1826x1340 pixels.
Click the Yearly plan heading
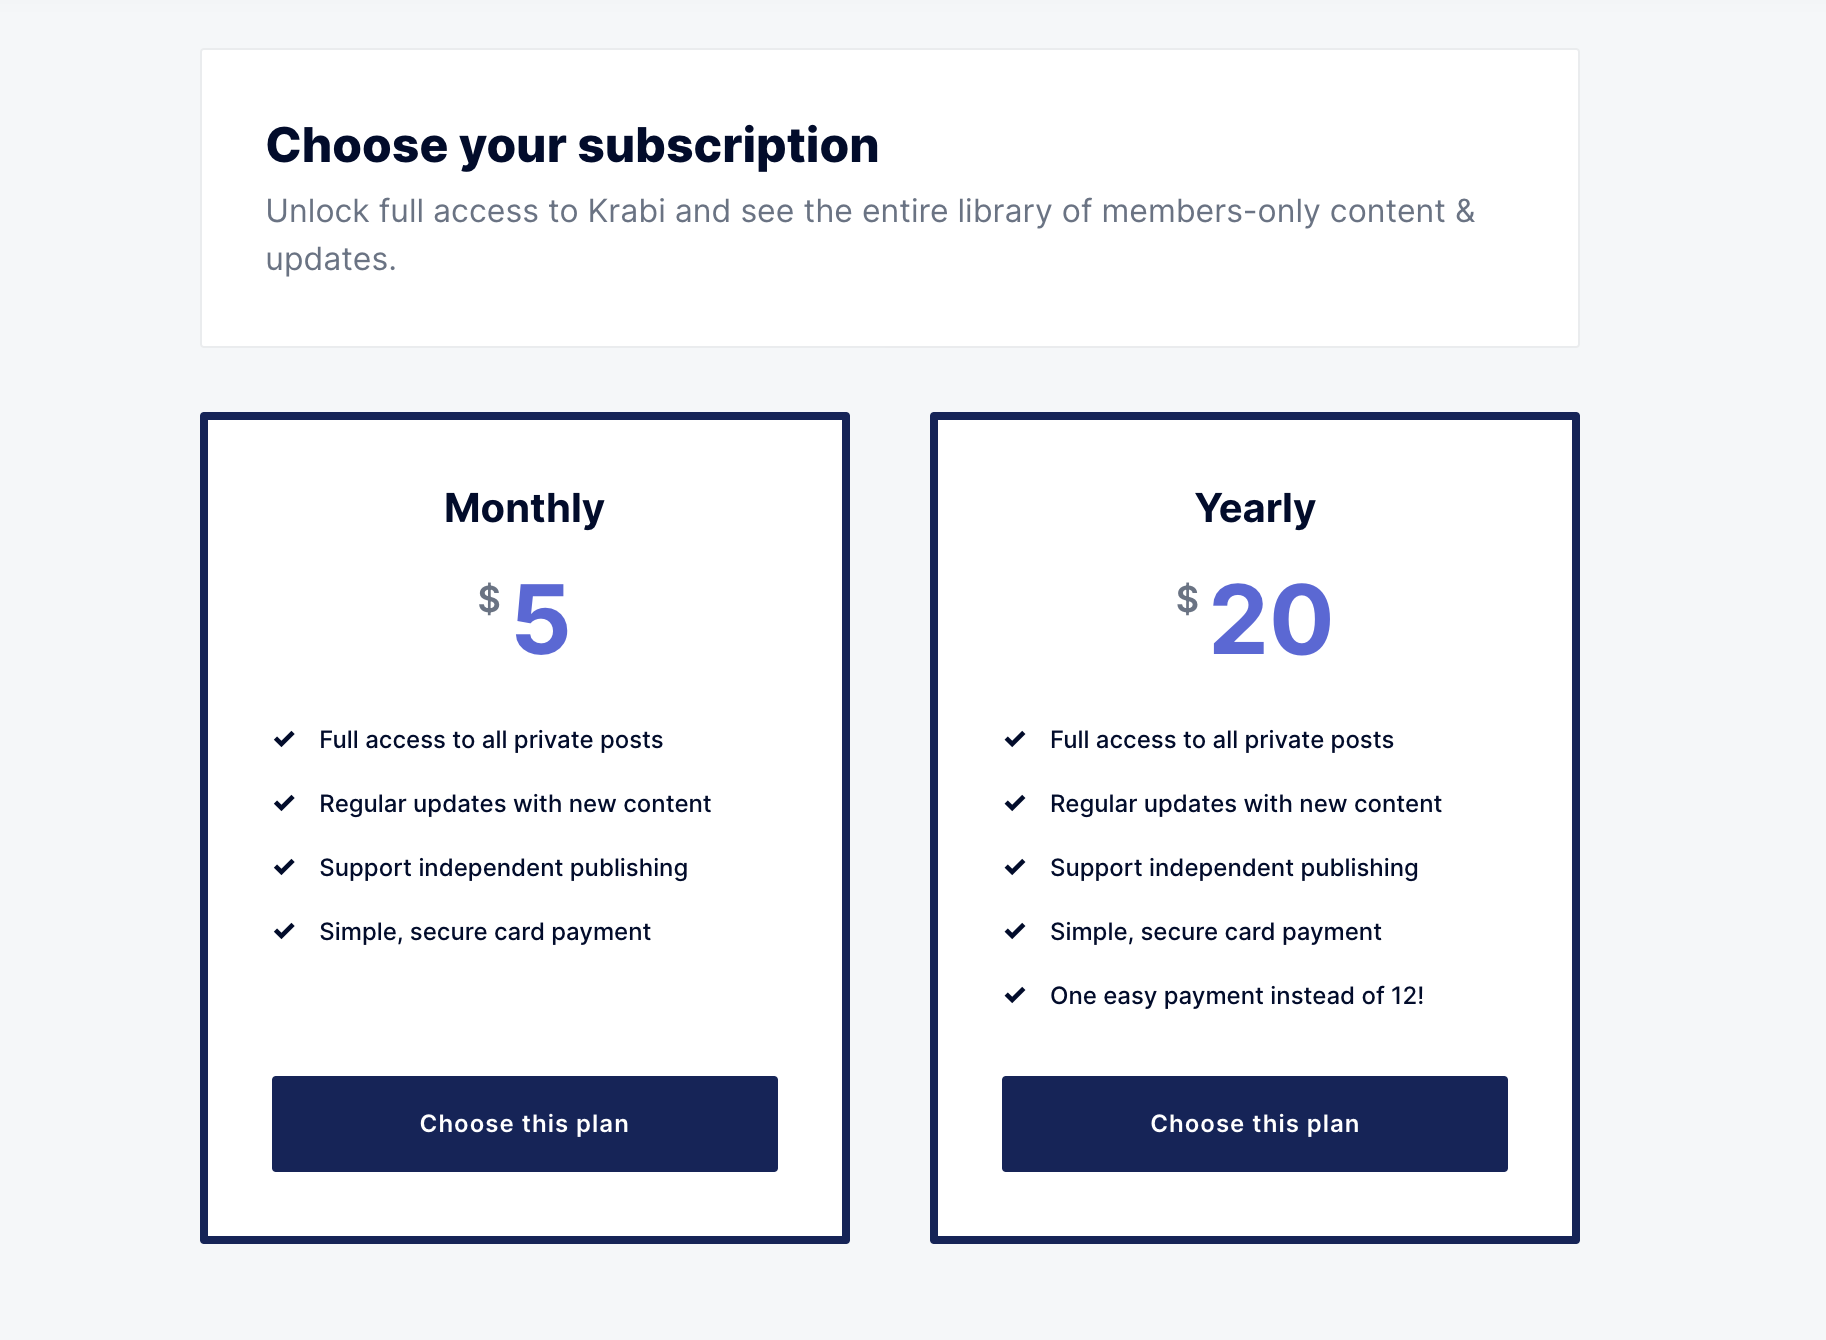pos(1255,507)
